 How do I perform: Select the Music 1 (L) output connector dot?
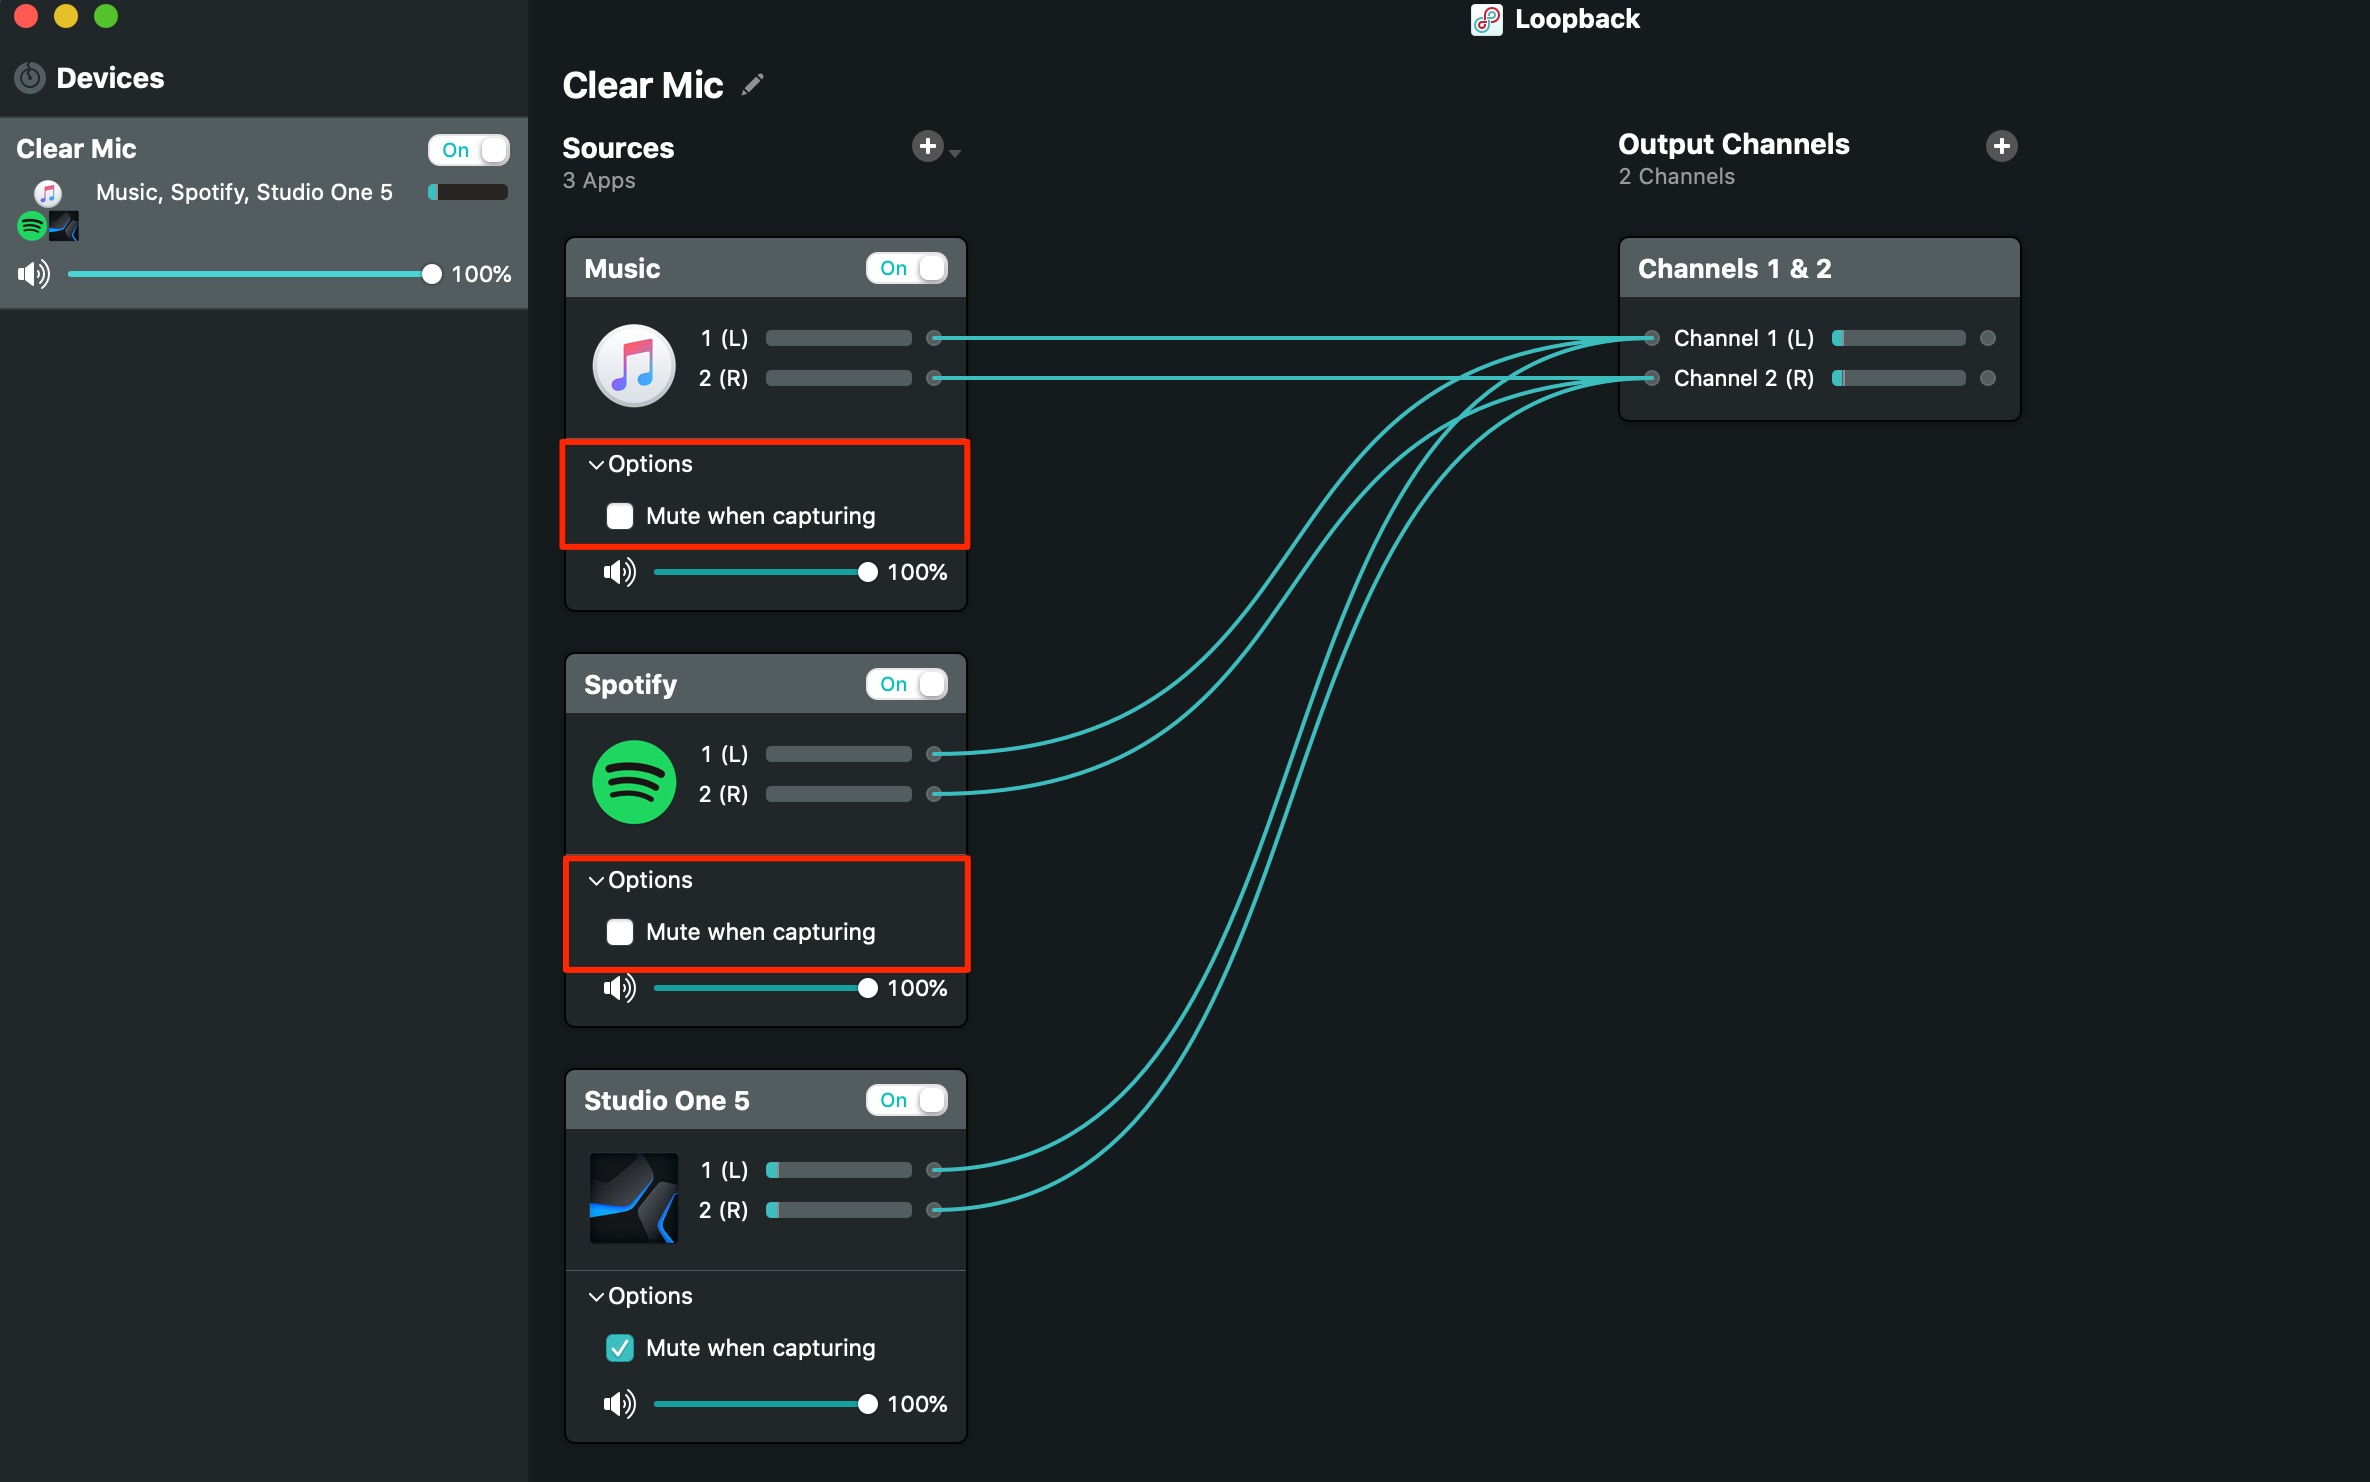click(934, 338)
